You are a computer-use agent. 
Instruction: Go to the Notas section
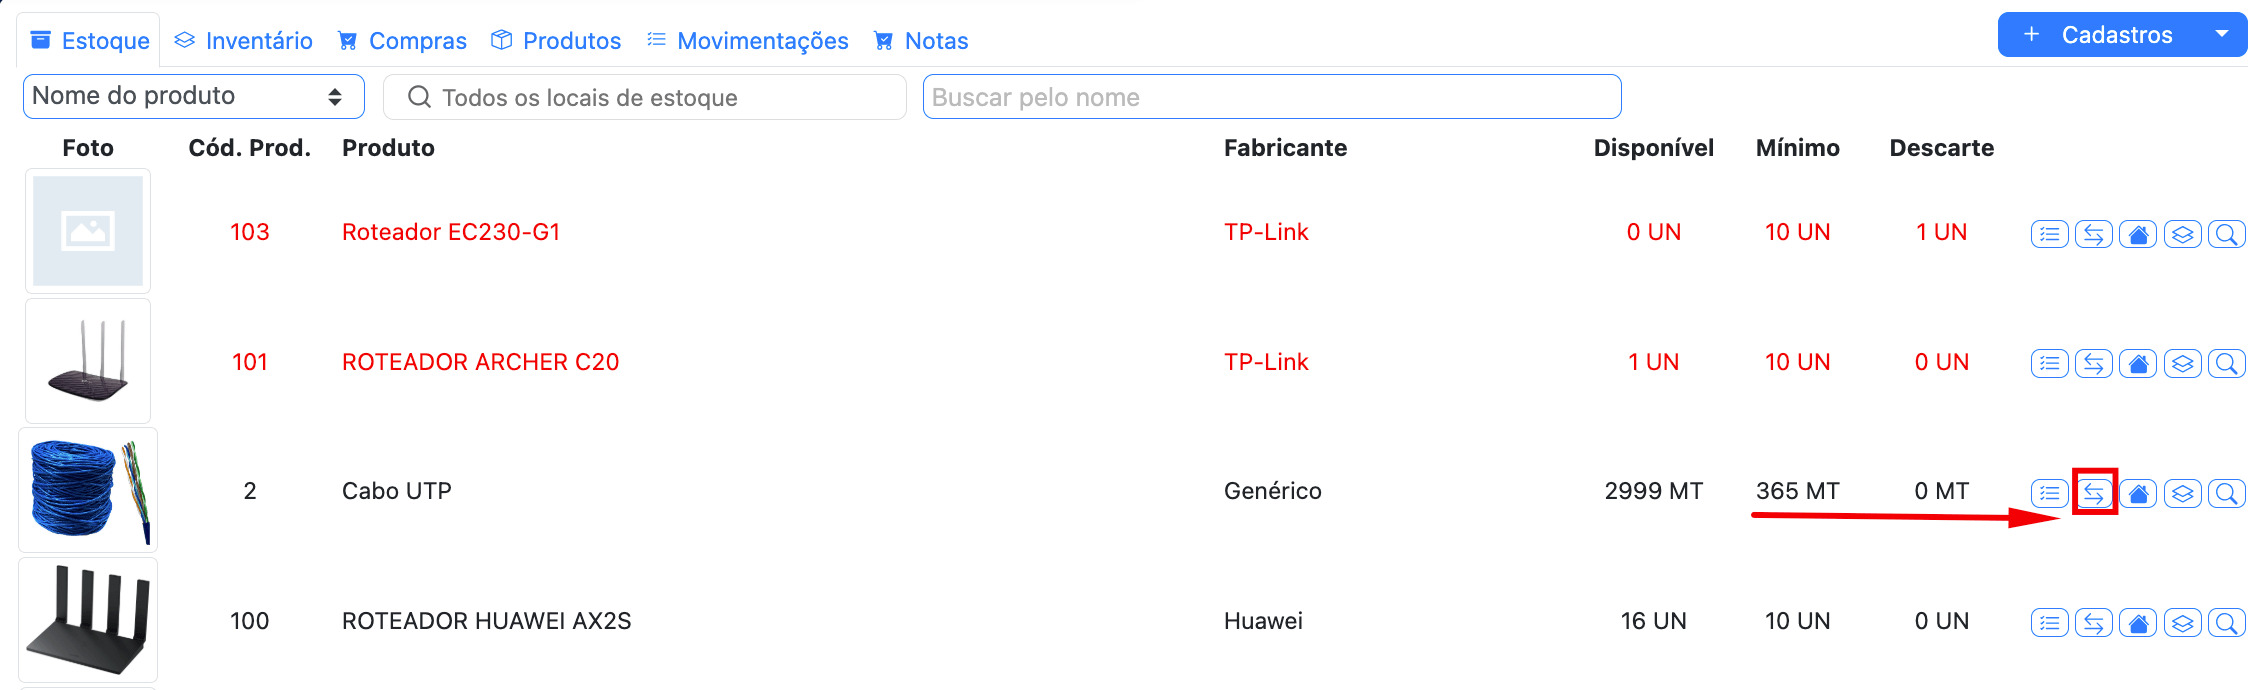(x=920, y=40)
